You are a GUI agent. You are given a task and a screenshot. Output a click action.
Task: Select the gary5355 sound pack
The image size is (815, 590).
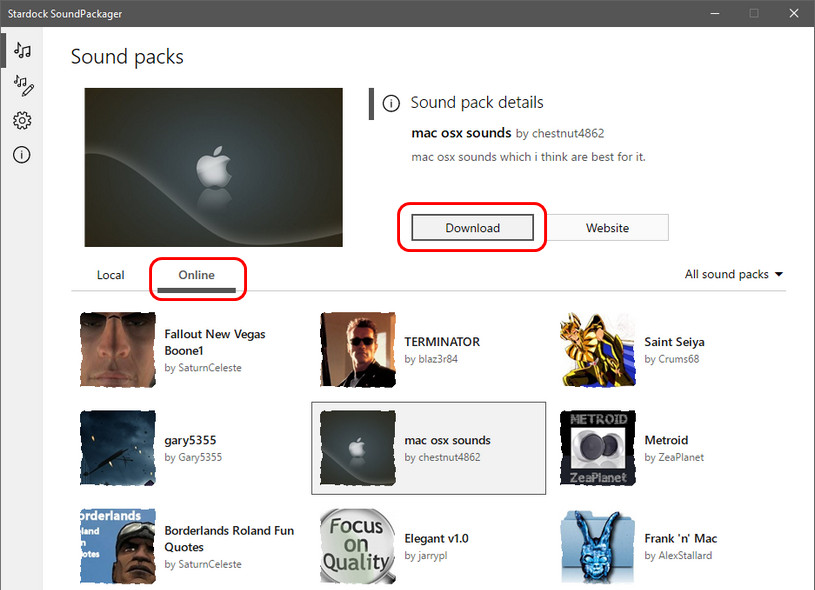tap(118, 447)
